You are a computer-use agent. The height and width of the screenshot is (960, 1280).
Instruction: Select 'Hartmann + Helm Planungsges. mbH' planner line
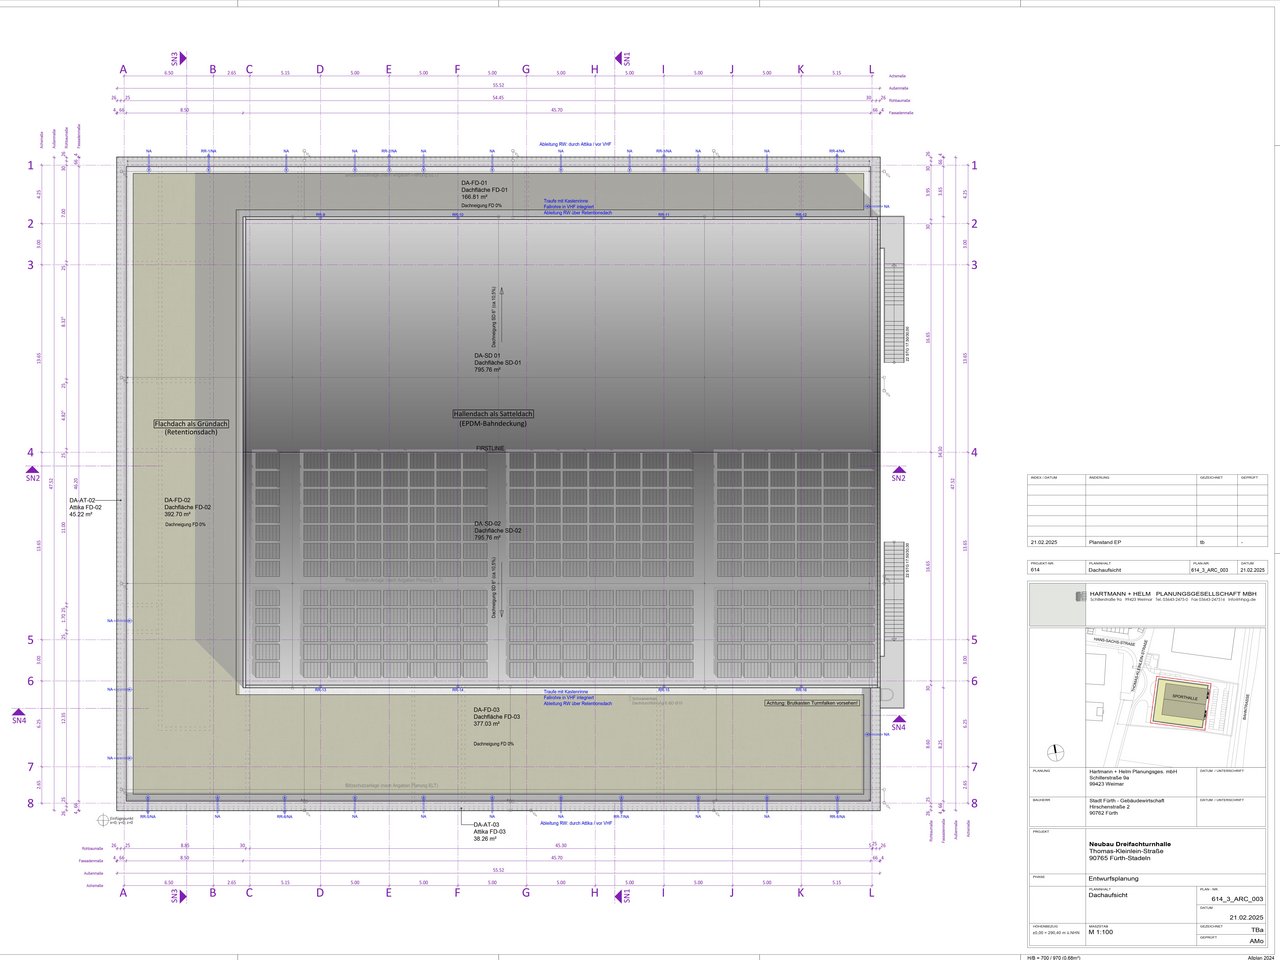pyautogui.click(x=1133, y=773)
